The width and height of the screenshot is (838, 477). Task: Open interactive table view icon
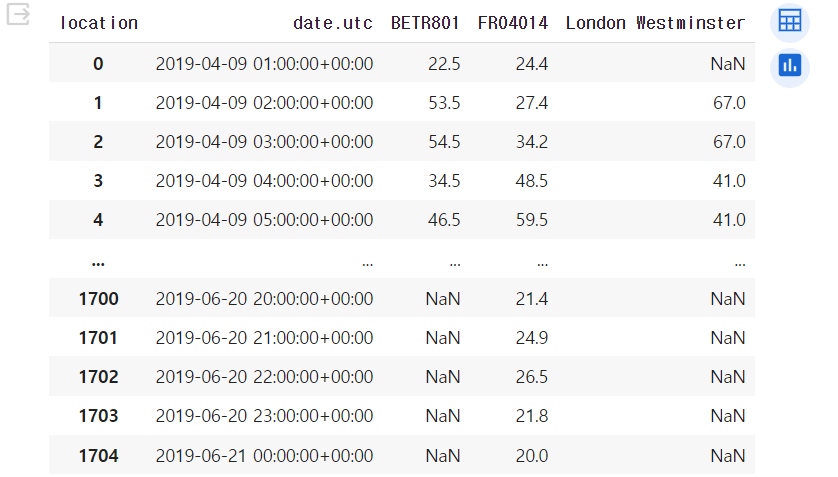coord(789,22)
